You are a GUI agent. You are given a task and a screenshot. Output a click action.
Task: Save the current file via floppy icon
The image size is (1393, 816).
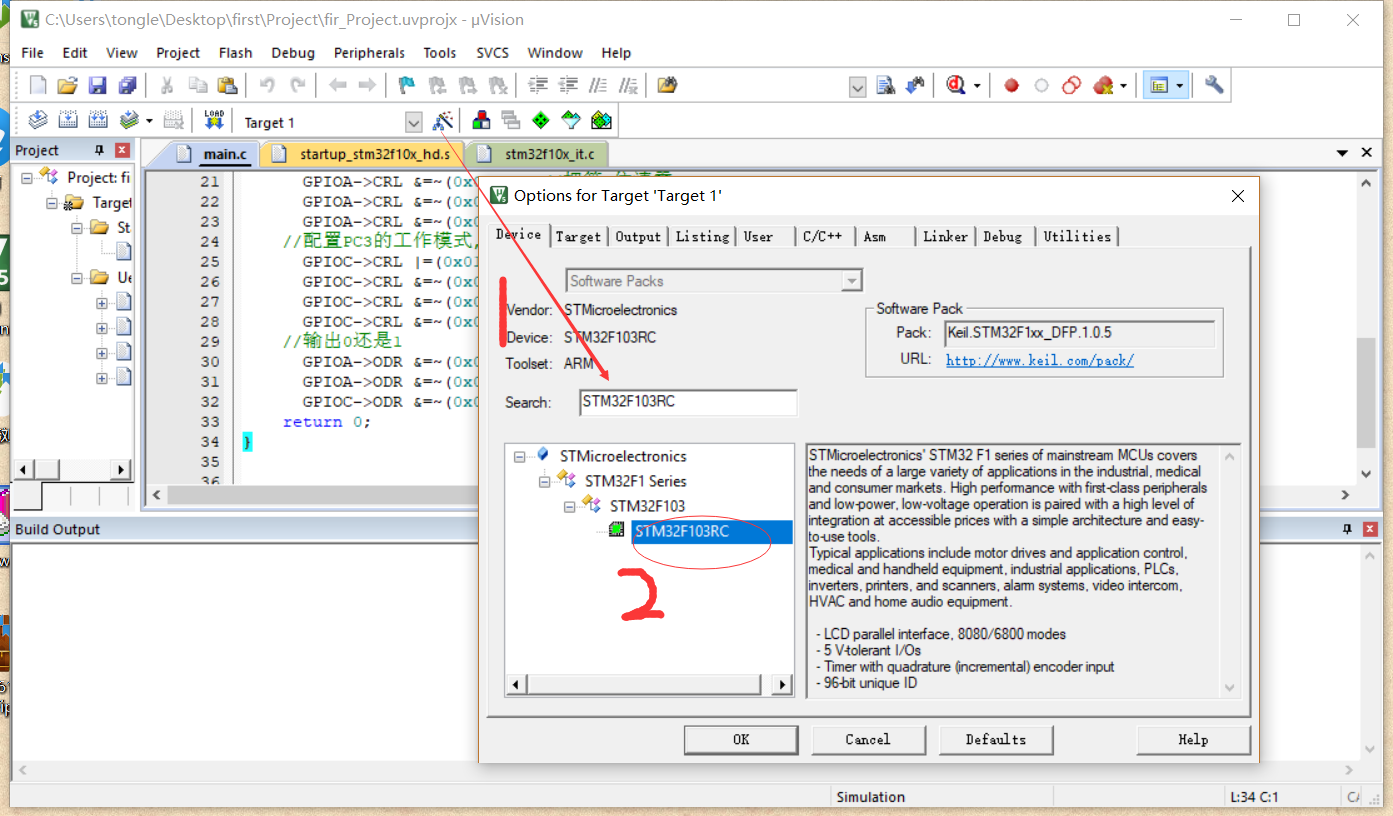[98, 86]
